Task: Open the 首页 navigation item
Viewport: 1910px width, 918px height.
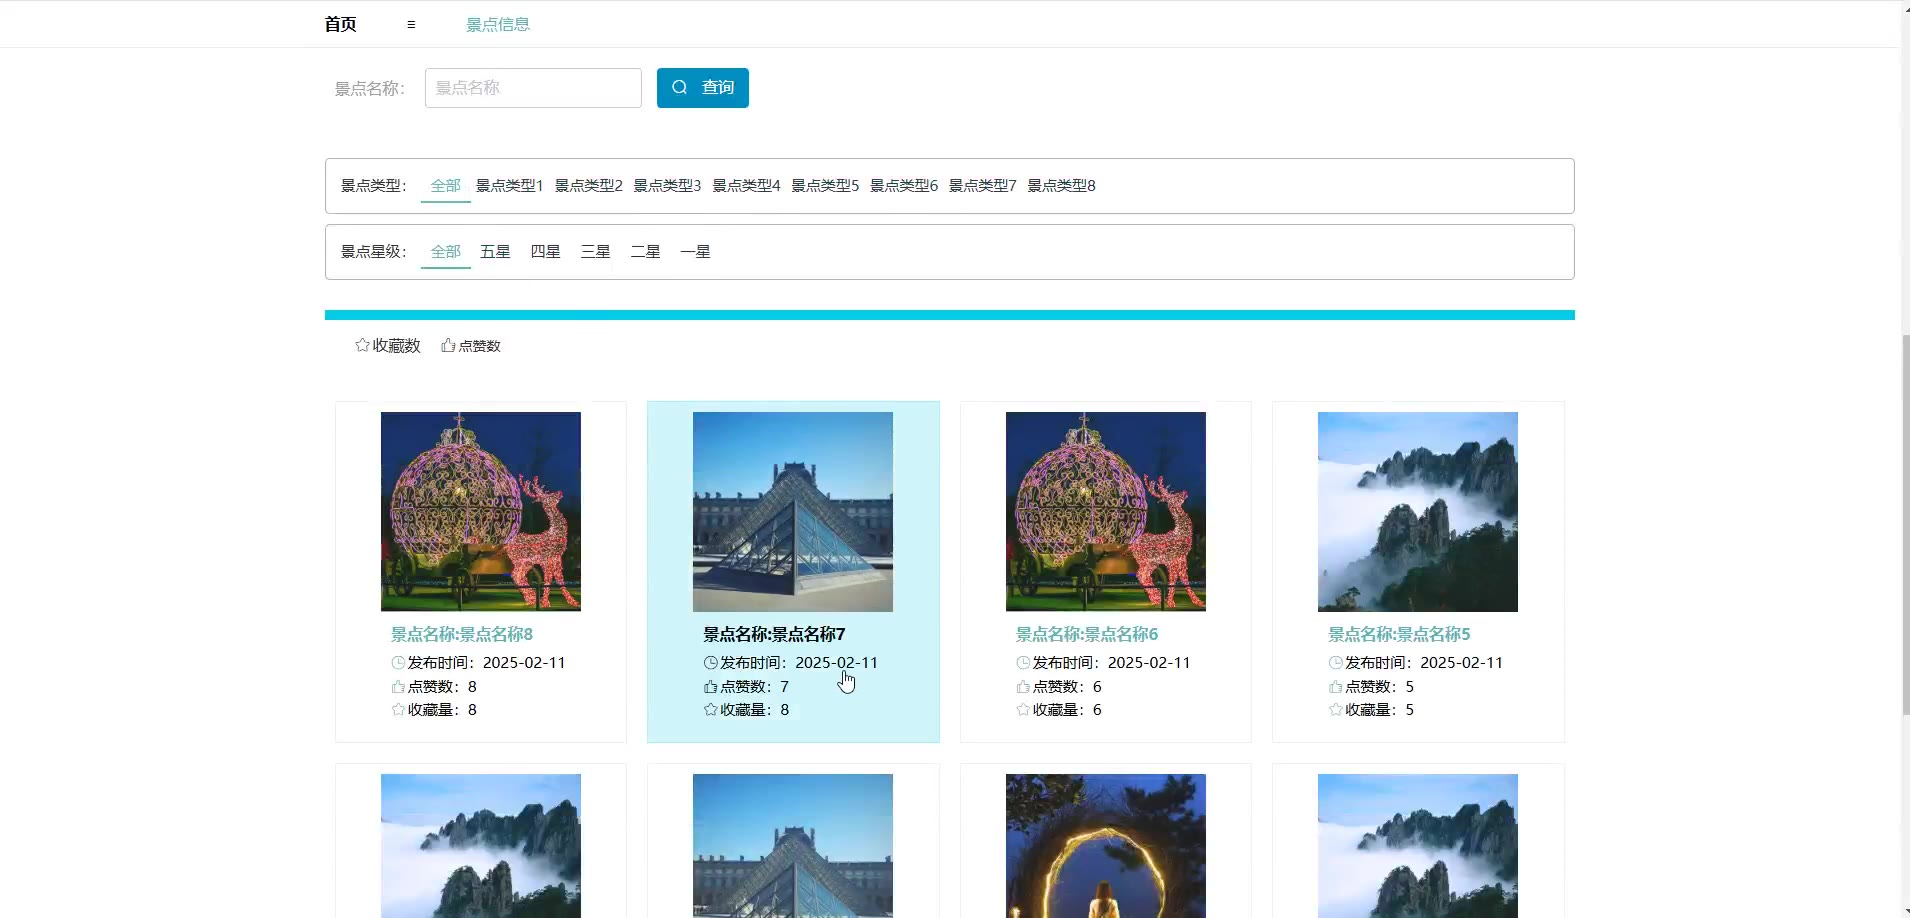Action: tap(340, 24)
